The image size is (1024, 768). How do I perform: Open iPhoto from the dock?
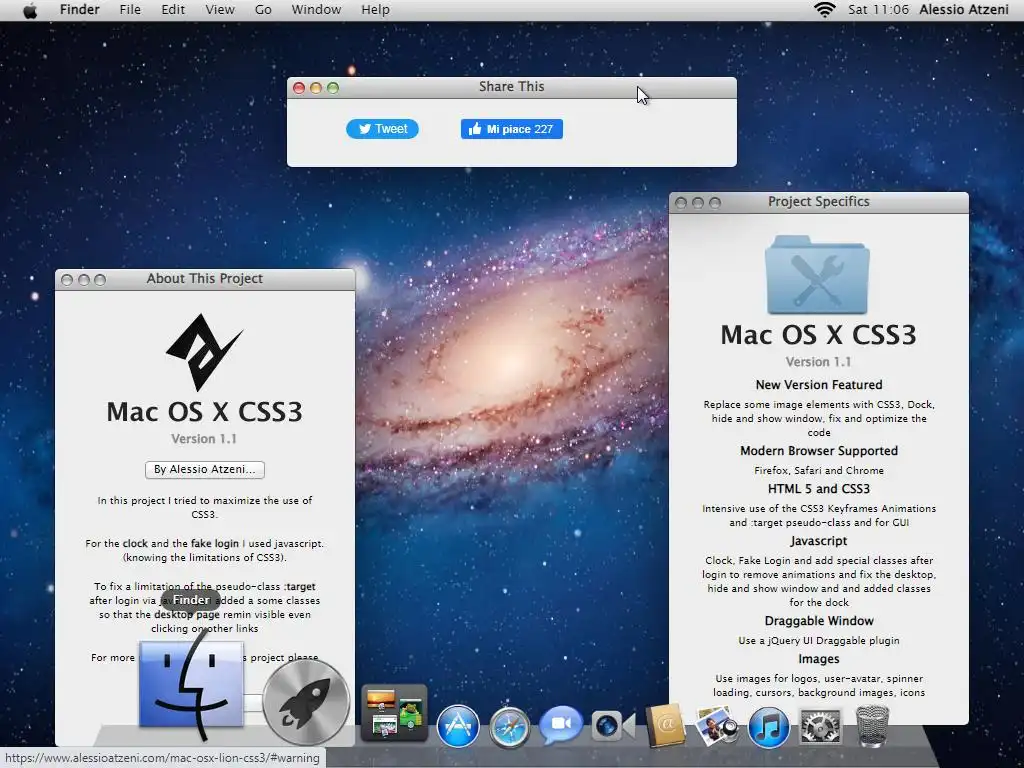716,726
